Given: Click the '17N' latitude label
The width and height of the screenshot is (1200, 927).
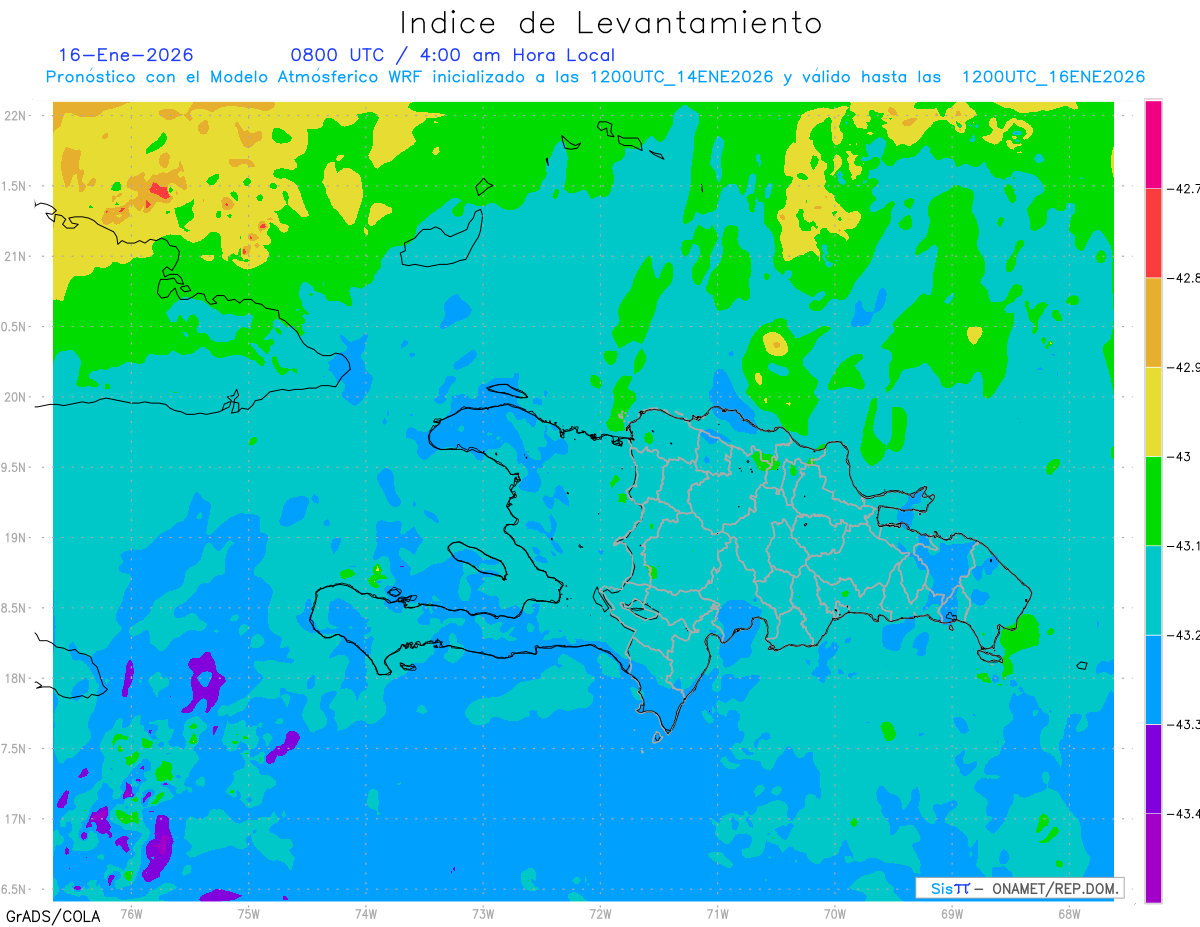Looking at the screenshot, I should tap(15, 819).
